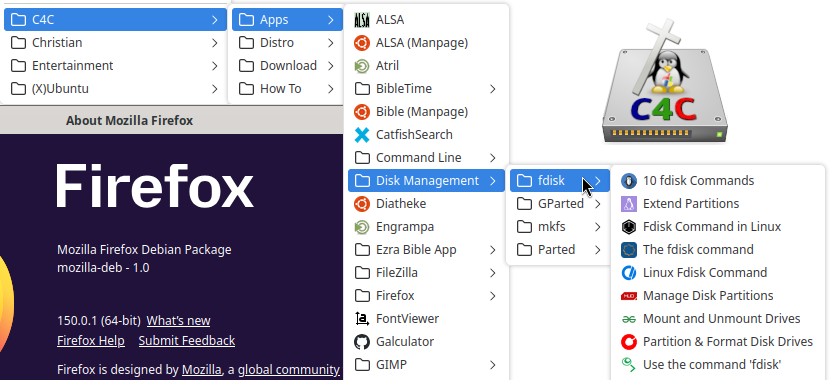The width and height of the screenshot is (830, 380).
Task: Follow the Mozilla link
Action: 202,369
